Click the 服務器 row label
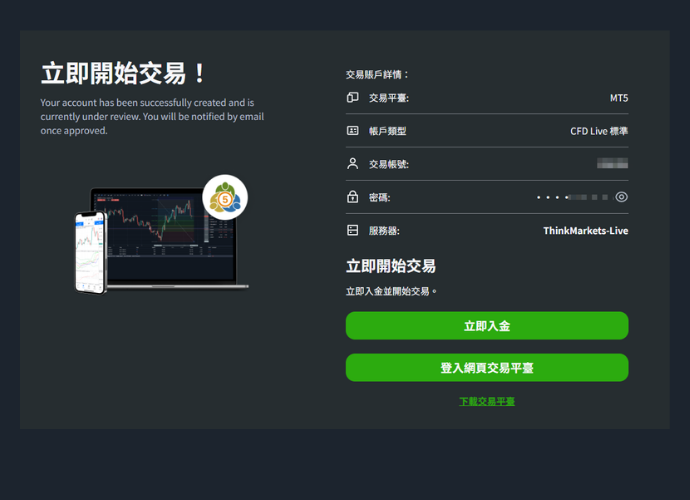 click(384, 231)
